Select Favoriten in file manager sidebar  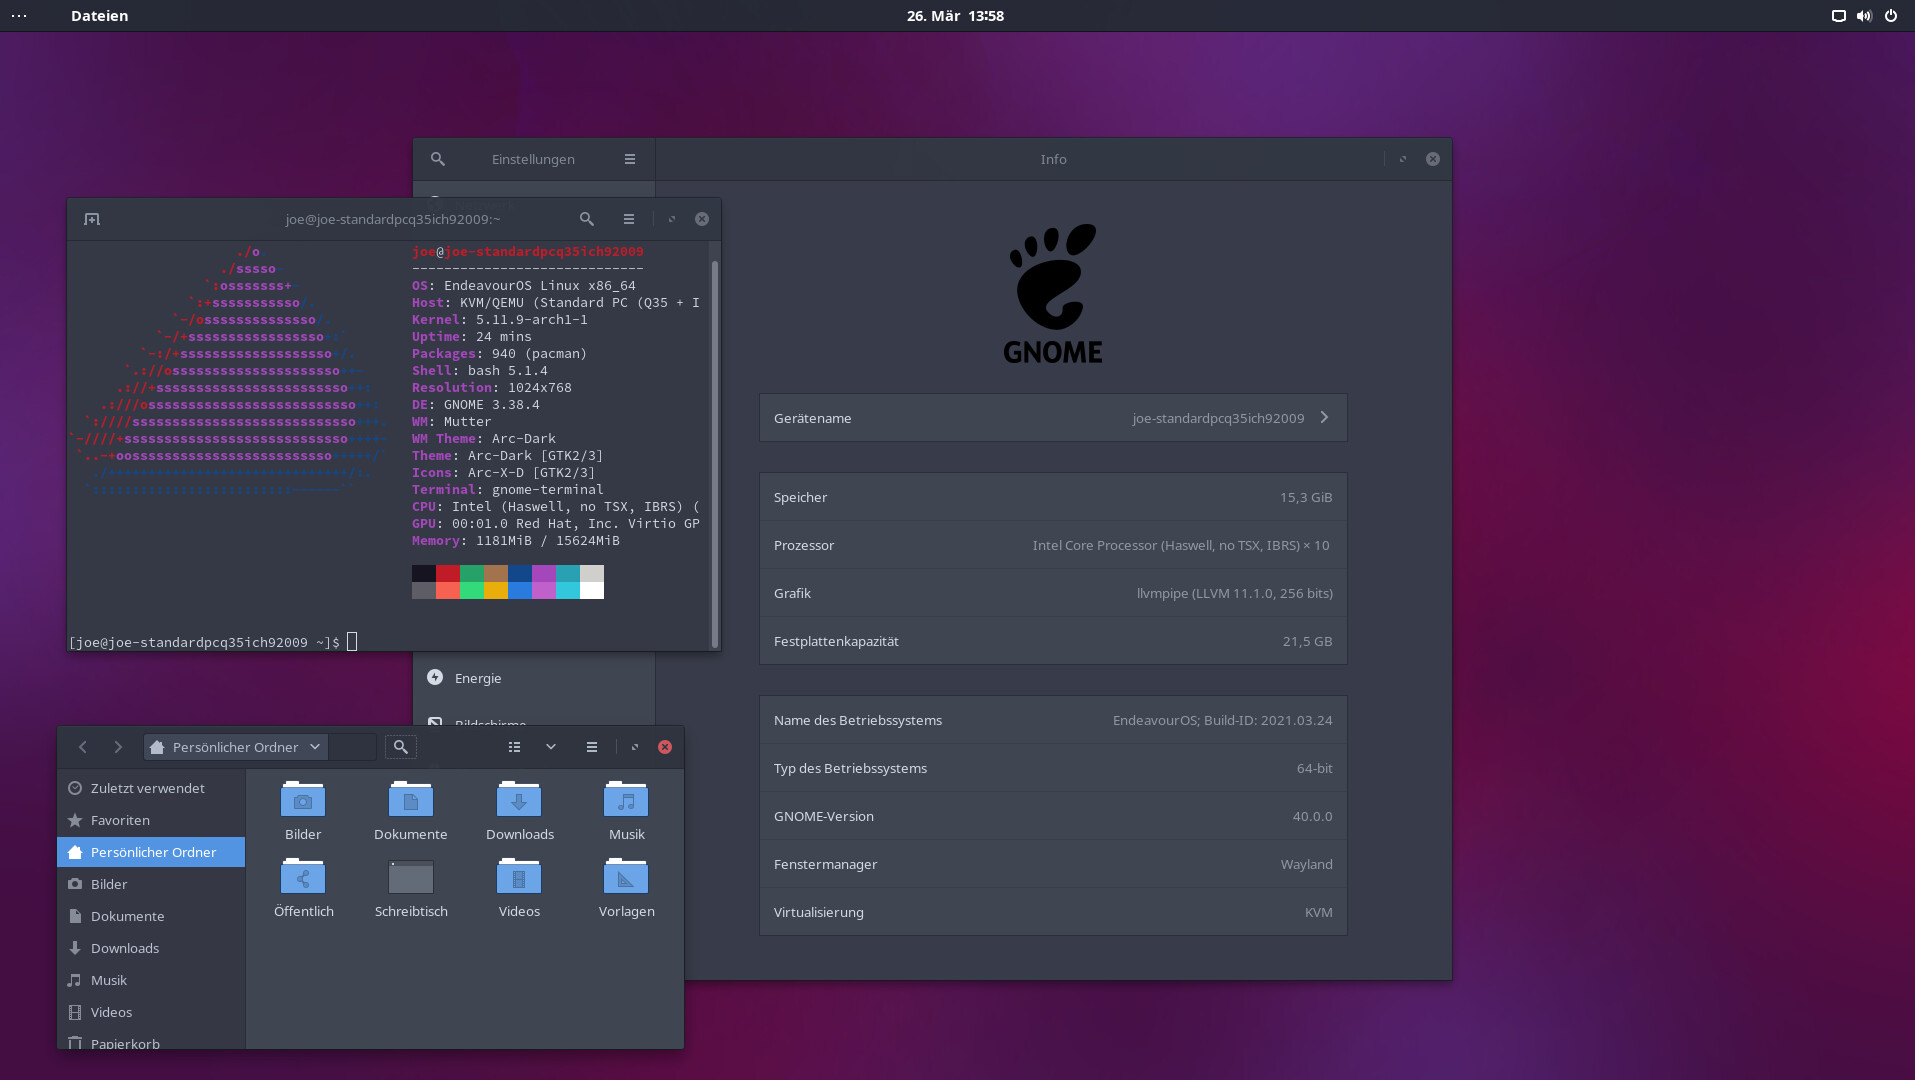pyautogui.click(x=151, y=820)
